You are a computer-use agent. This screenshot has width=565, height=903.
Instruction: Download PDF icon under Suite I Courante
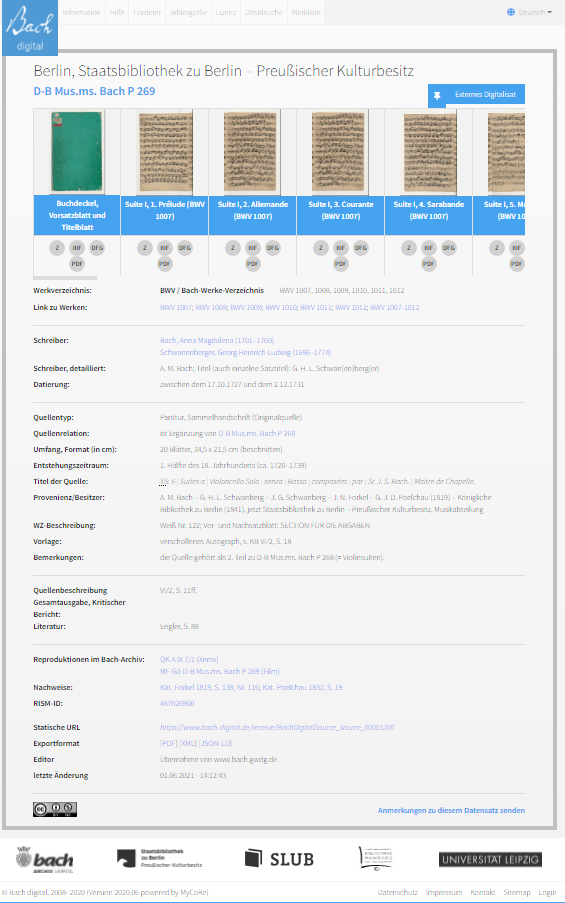(341, 264)
